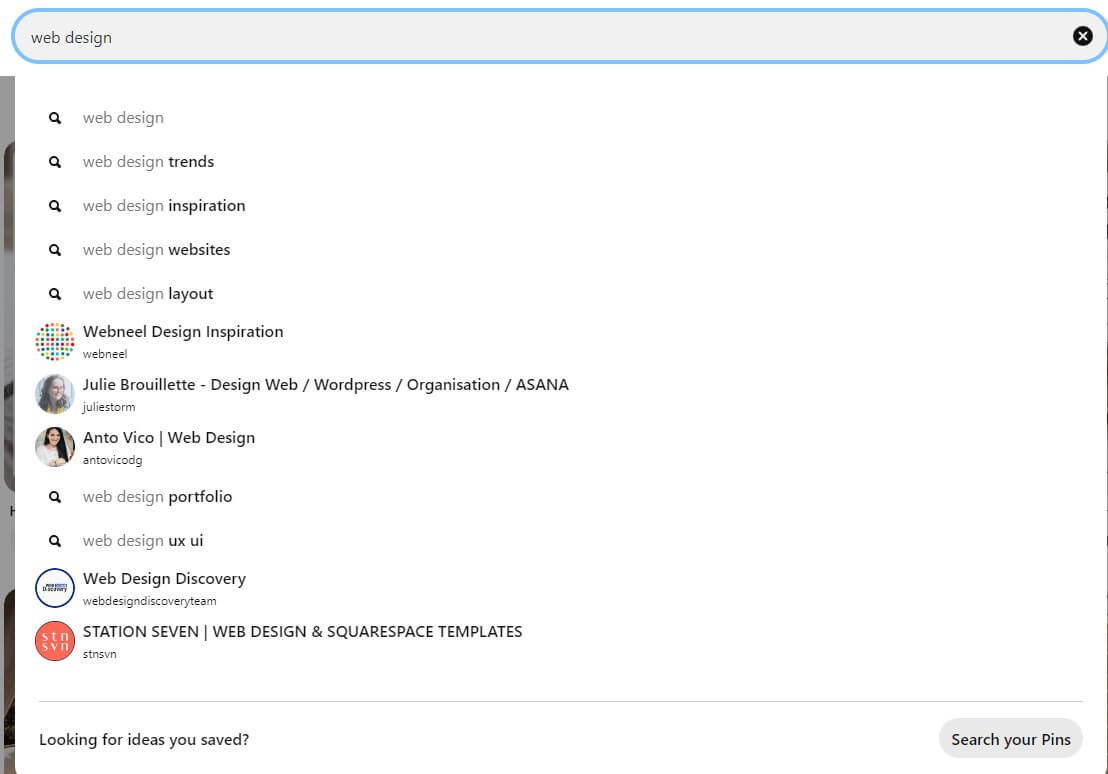Click the 'Search your Pins' button
The height and width of the screenshot is (774, 1108).
[x=1010, y=739]
